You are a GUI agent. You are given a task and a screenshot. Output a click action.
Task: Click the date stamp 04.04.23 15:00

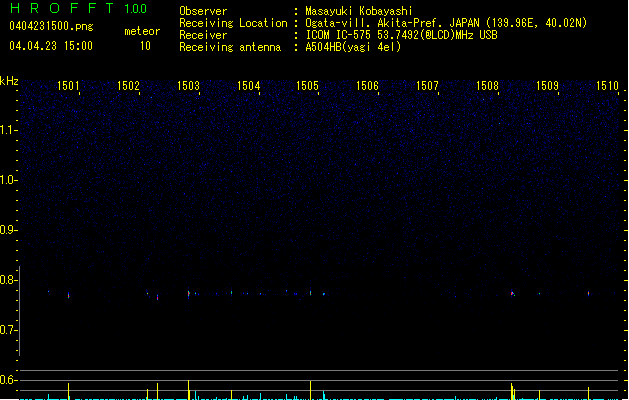(51, 46)
